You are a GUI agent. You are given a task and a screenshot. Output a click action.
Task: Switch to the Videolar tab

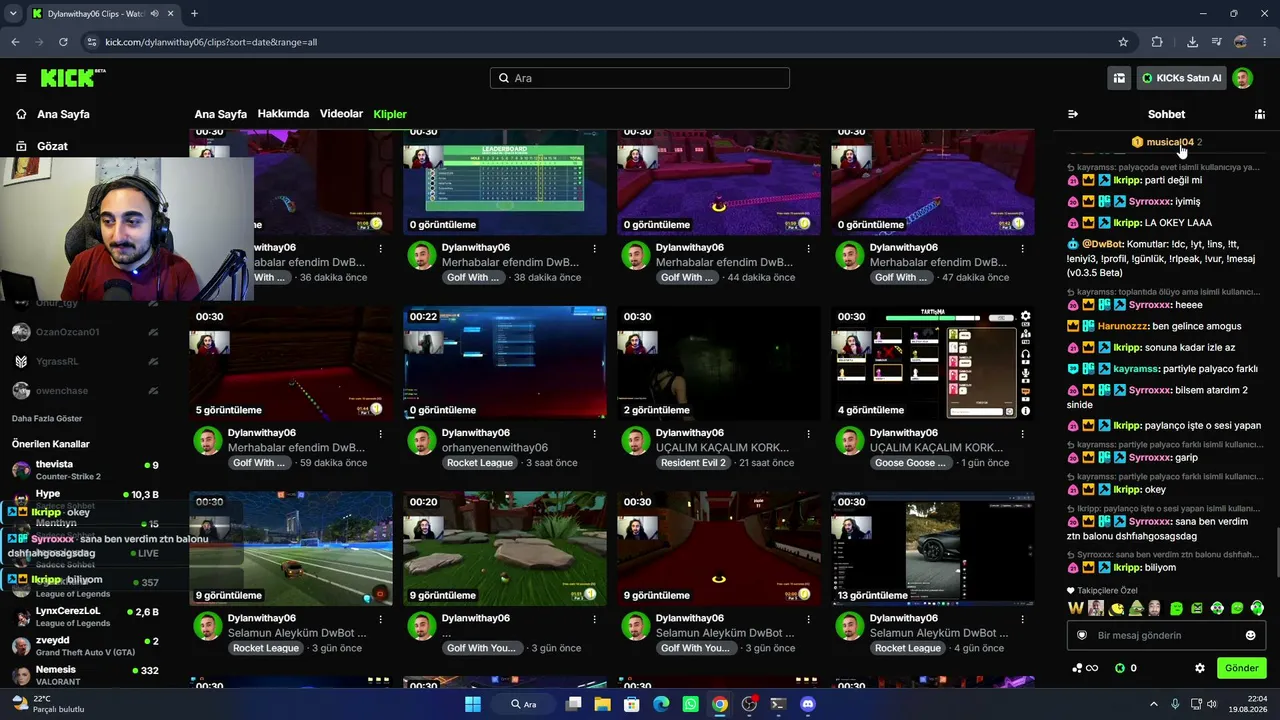point(341,114)
